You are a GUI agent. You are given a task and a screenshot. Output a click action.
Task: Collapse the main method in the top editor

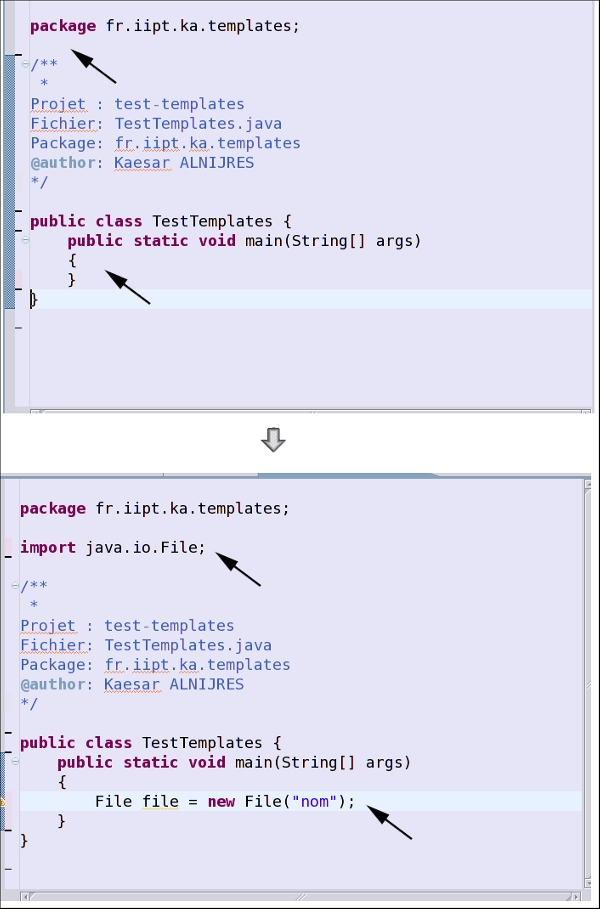click(25, 241)
